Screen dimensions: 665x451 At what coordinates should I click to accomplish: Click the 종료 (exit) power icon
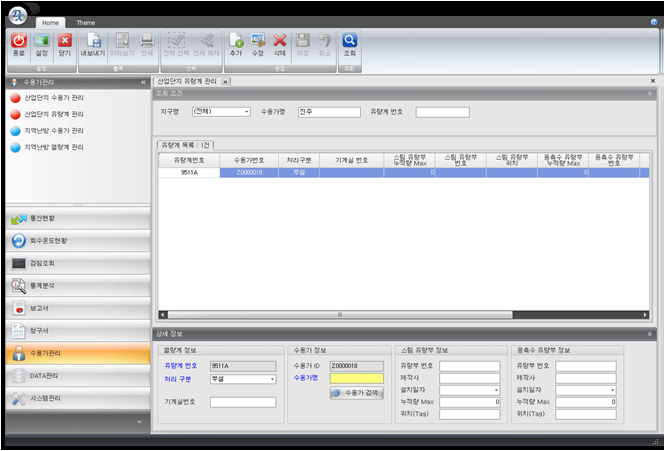tap(18, 42)
